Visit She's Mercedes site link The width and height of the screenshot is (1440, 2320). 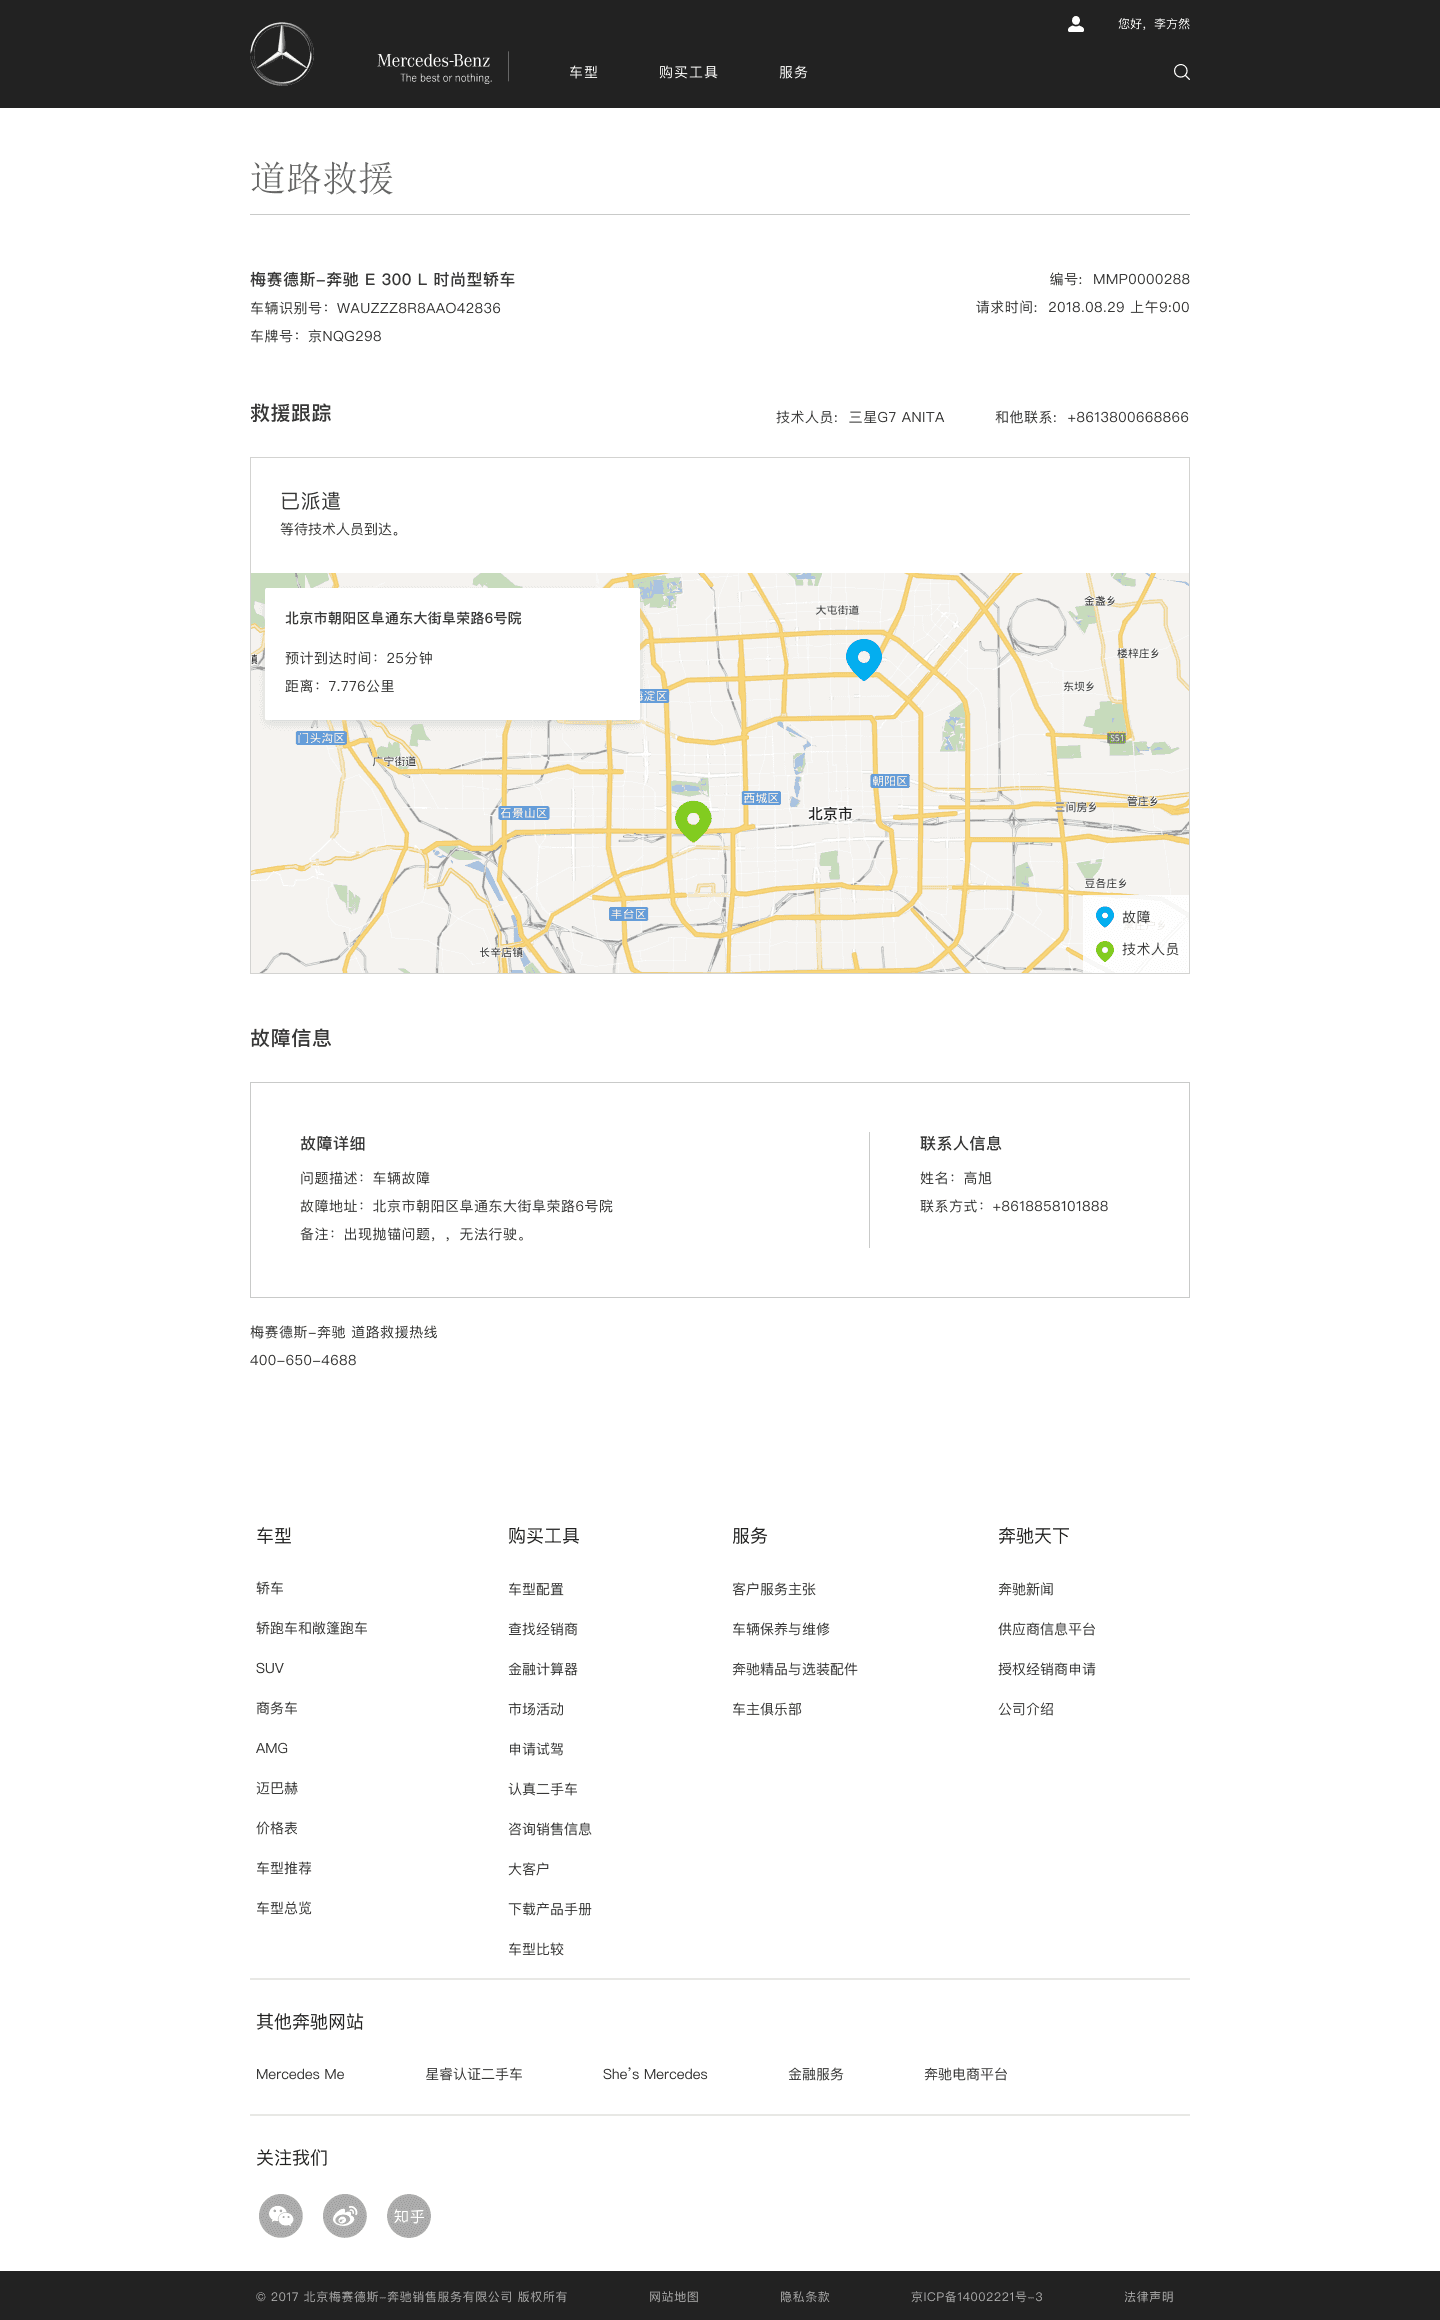(655, 2074)
